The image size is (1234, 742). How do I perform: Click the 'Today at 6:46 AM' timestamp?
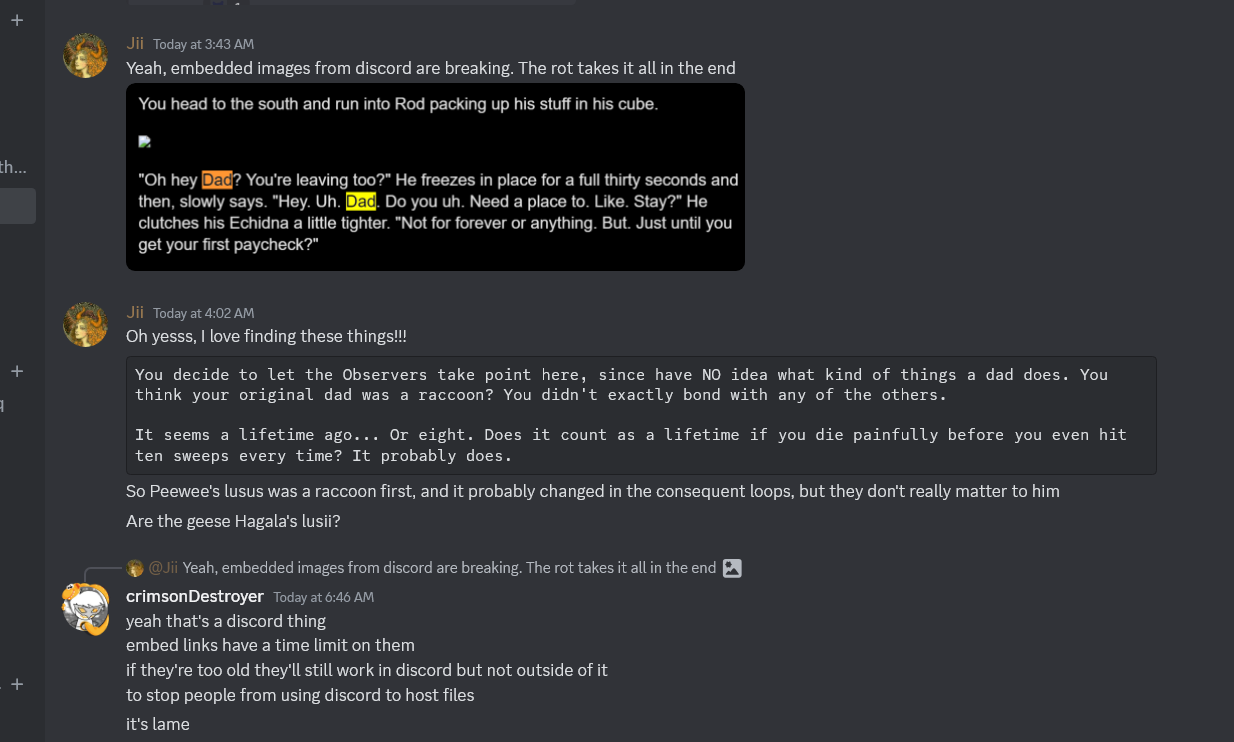click(323, 597)
